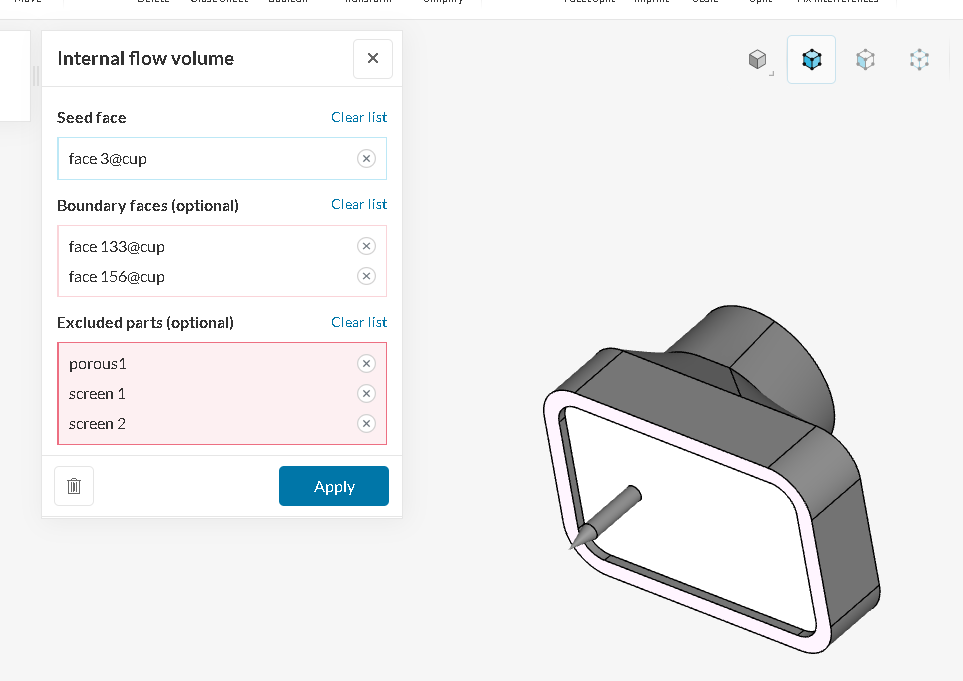The image size is (963, 681).
Task: Remove porous1 from excluded parts
Action: (366, 364)
